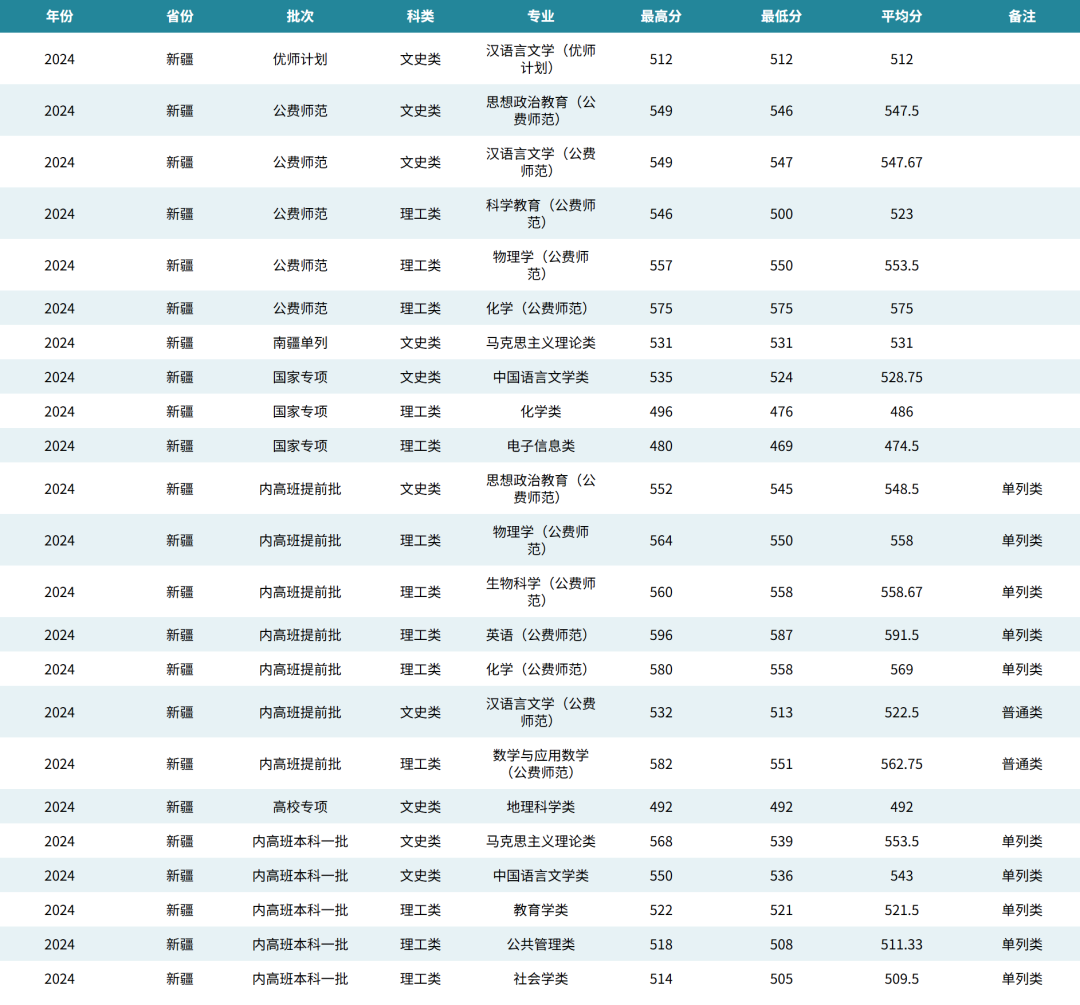This screenshot has height=1005, width=1080.
Task: Select the 优师计划 batch cell
Action: [x=300, y=59]
